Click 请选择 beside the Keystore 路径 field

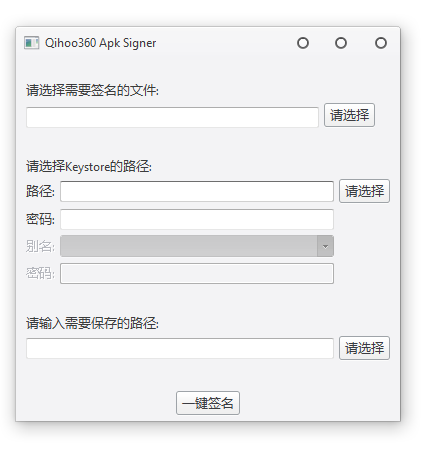[364, 191]
